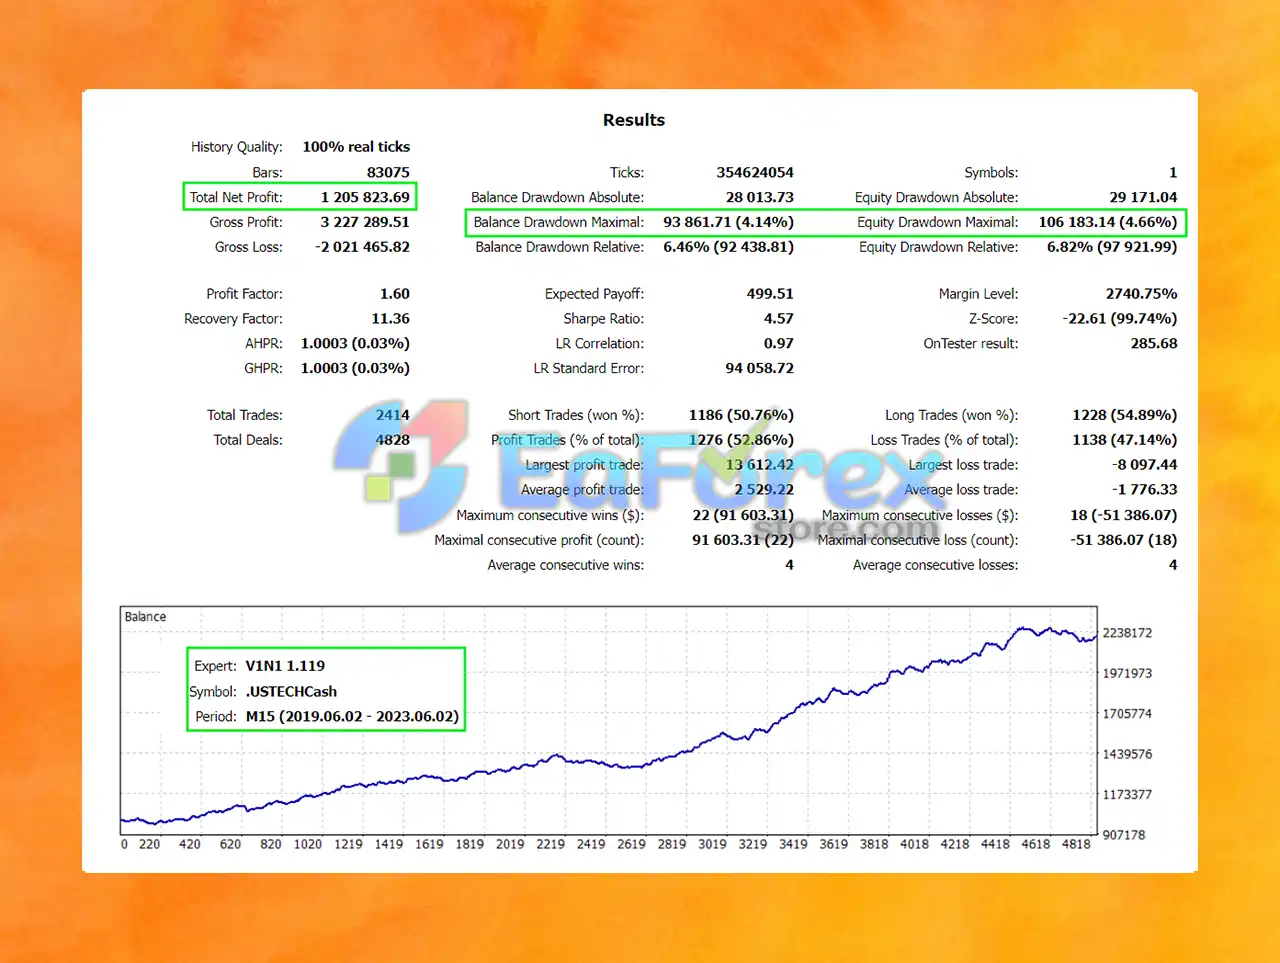Image resolution: width=1280 pixels, height=963 pixels.
Task: Select the OnTester result value 285.68
Action: coord(1154,343)
